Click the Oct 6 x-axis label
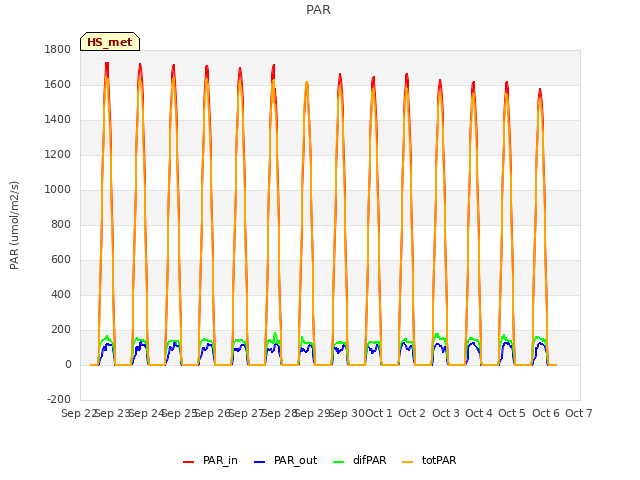This screenshot has height=480, width=640. (546, 413)
